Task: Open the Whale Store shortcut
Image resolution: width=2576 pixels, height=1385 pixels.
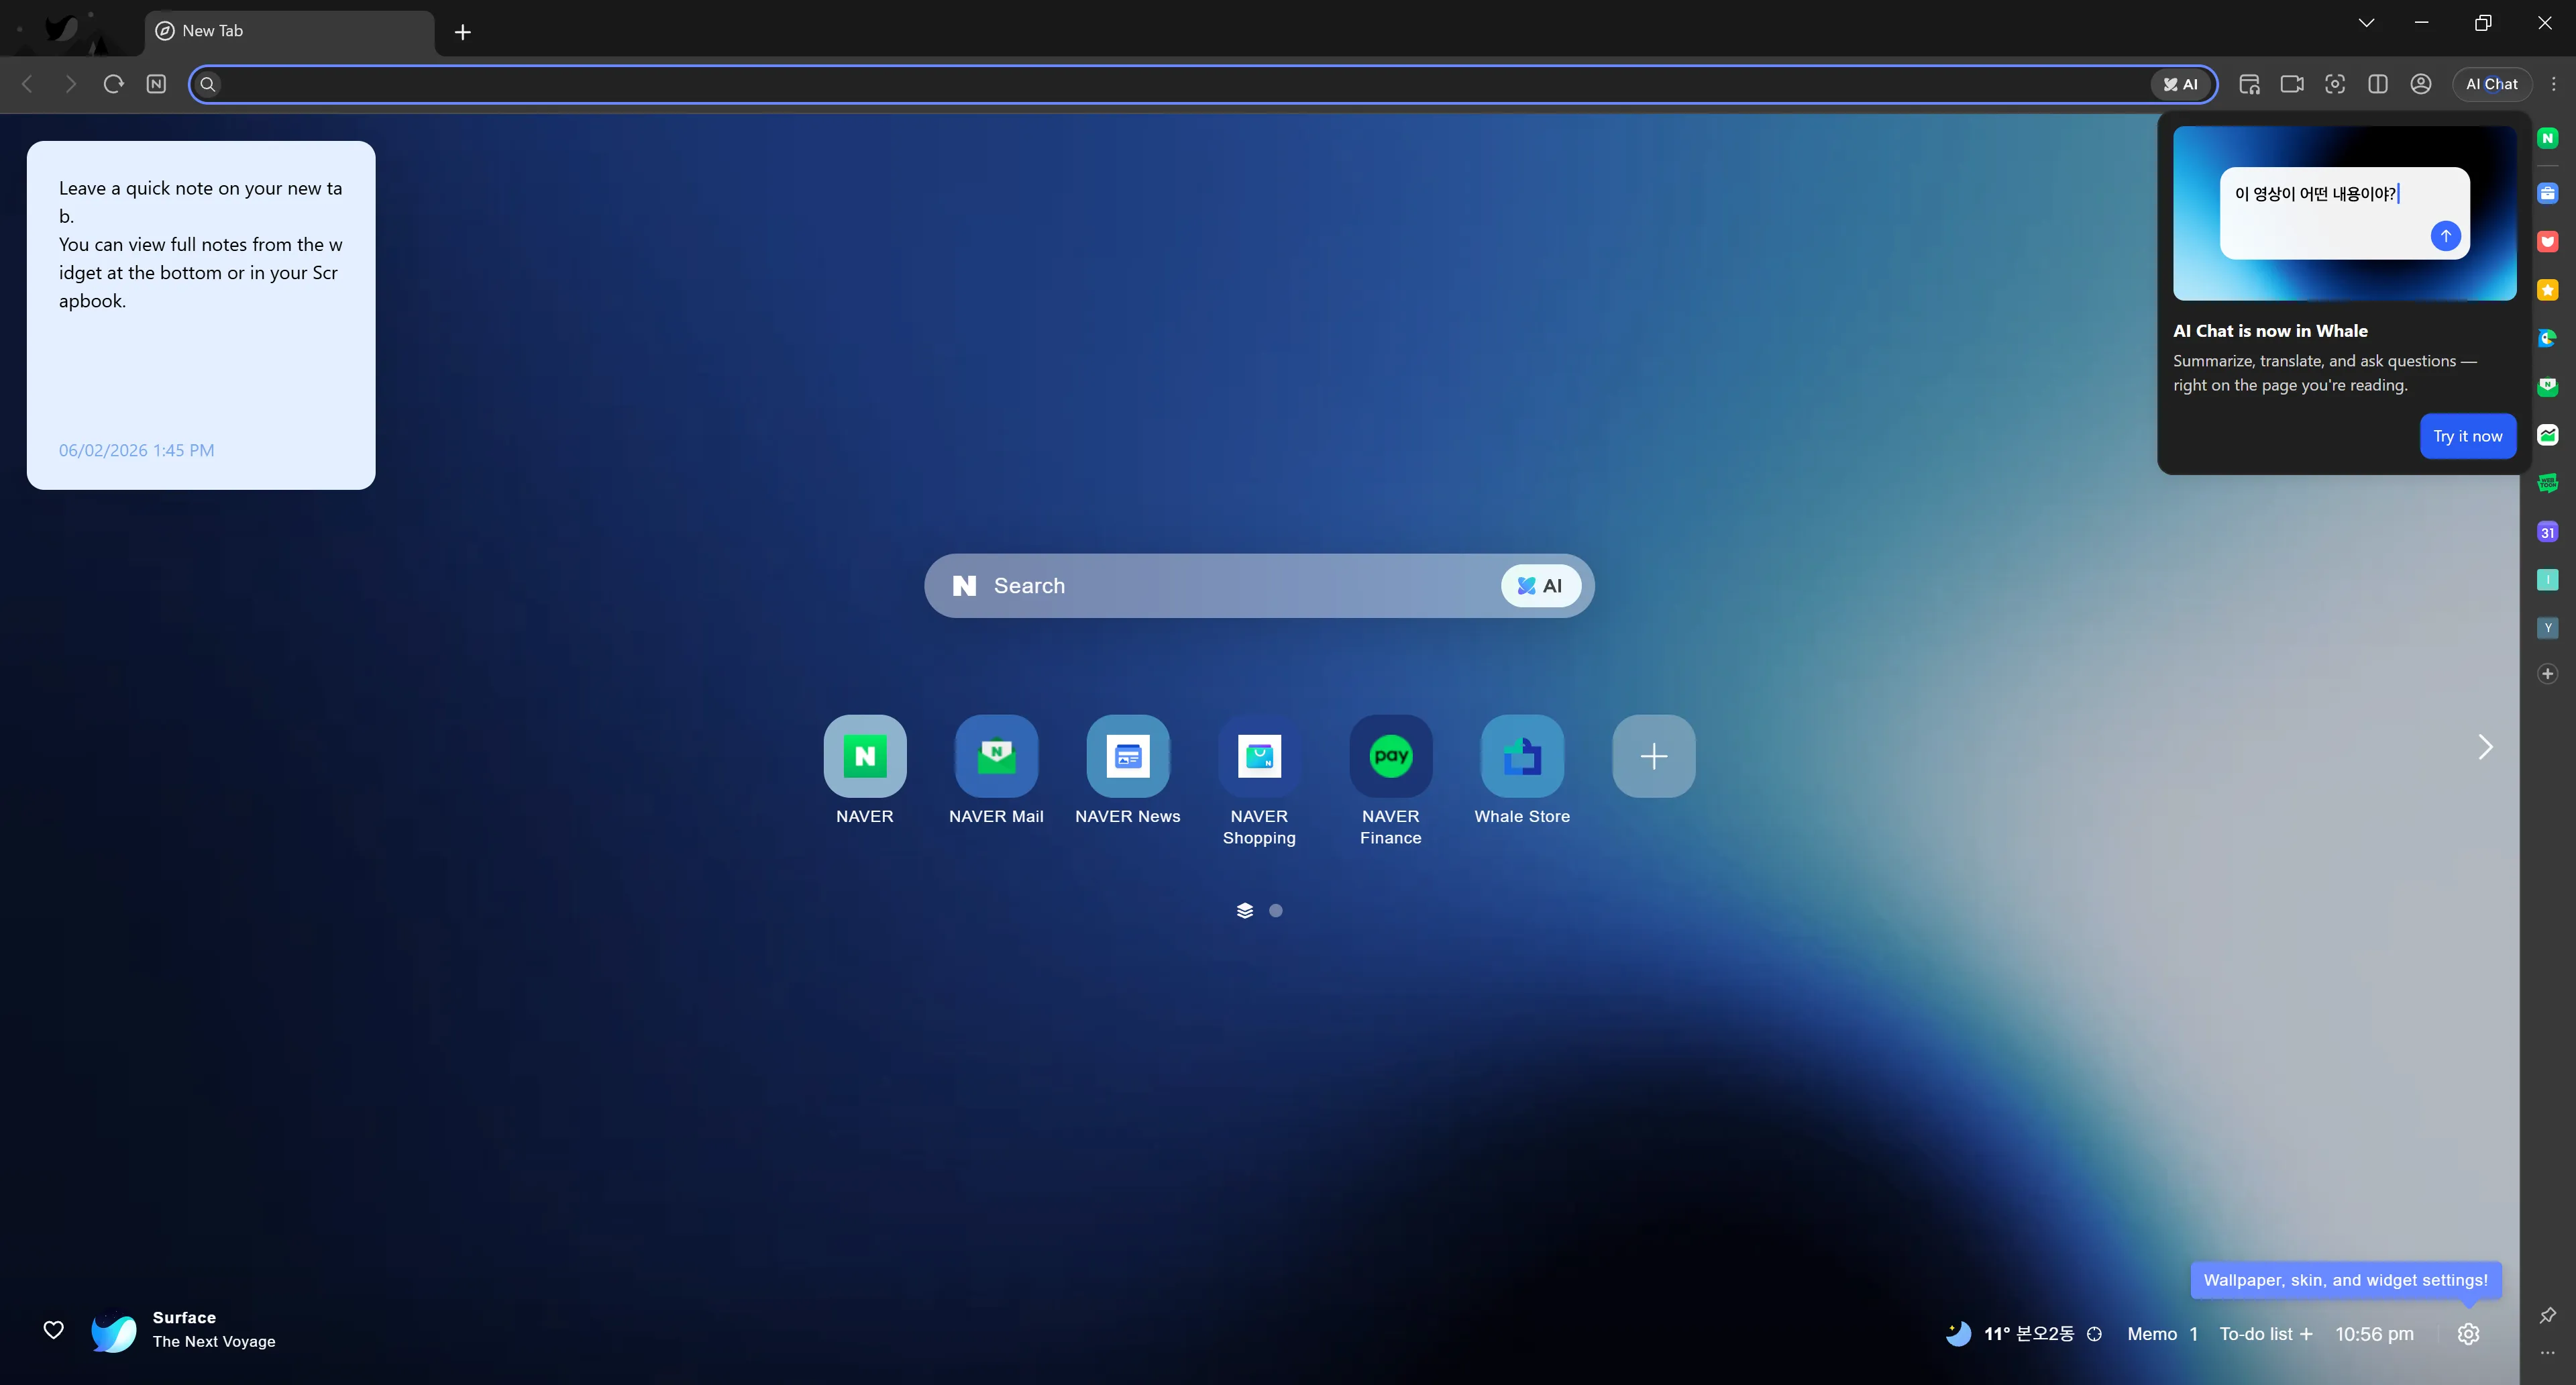Action: [1522, 756]
